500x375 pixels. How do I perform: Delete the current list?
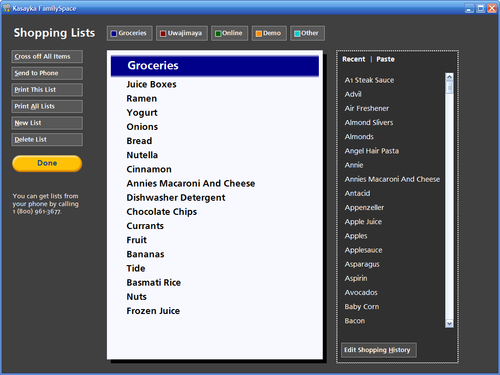[x=47, y=140]
